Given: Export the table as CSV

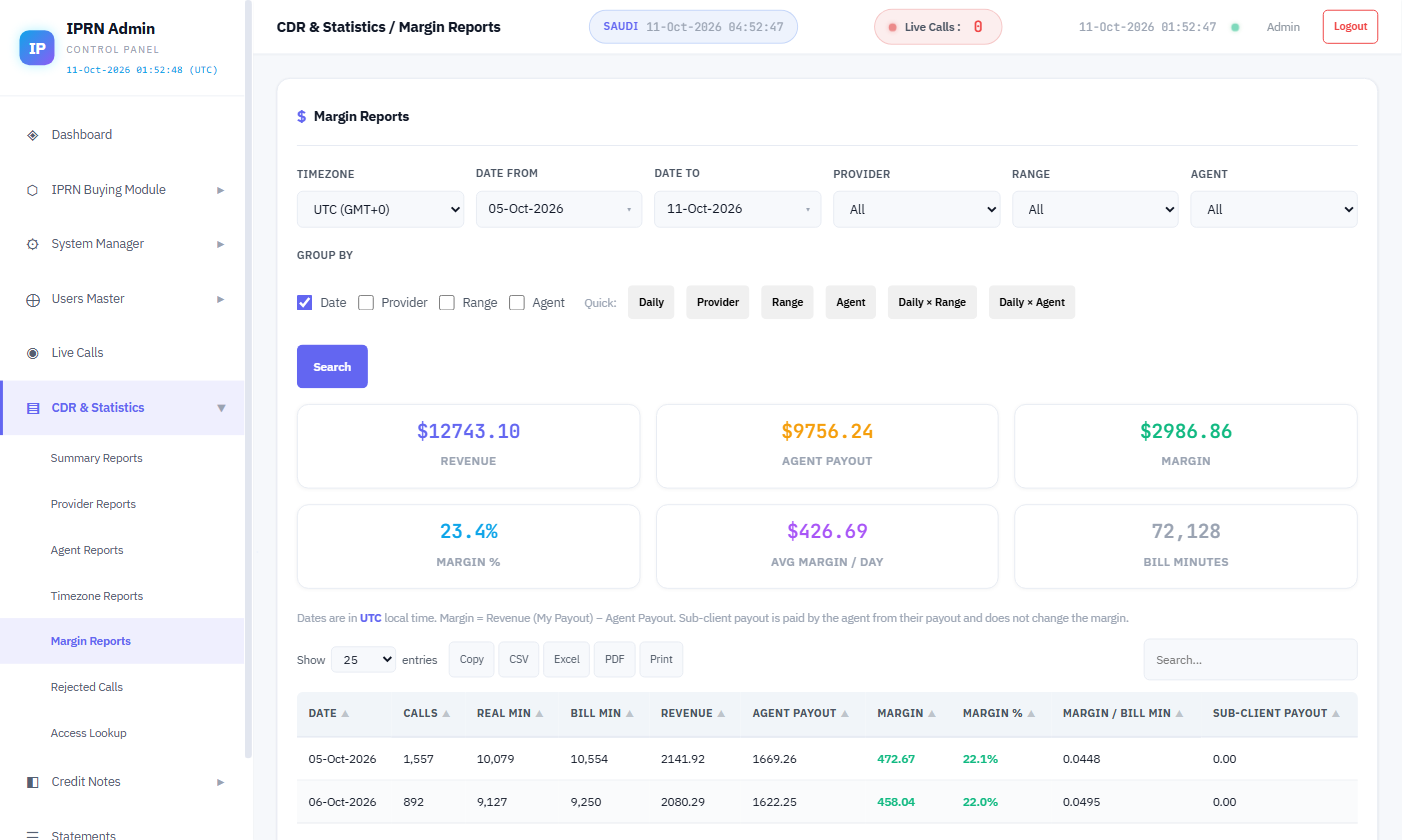Looking at the screenshot, I should point(519,659).
